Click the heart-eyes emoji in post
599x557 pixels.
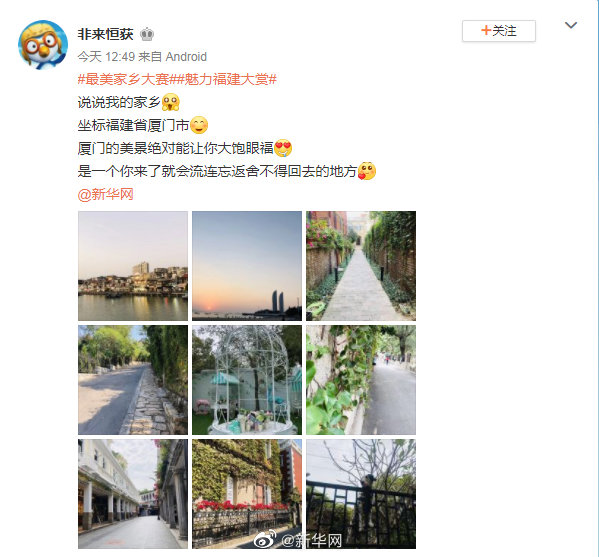(x=283, y=148)
